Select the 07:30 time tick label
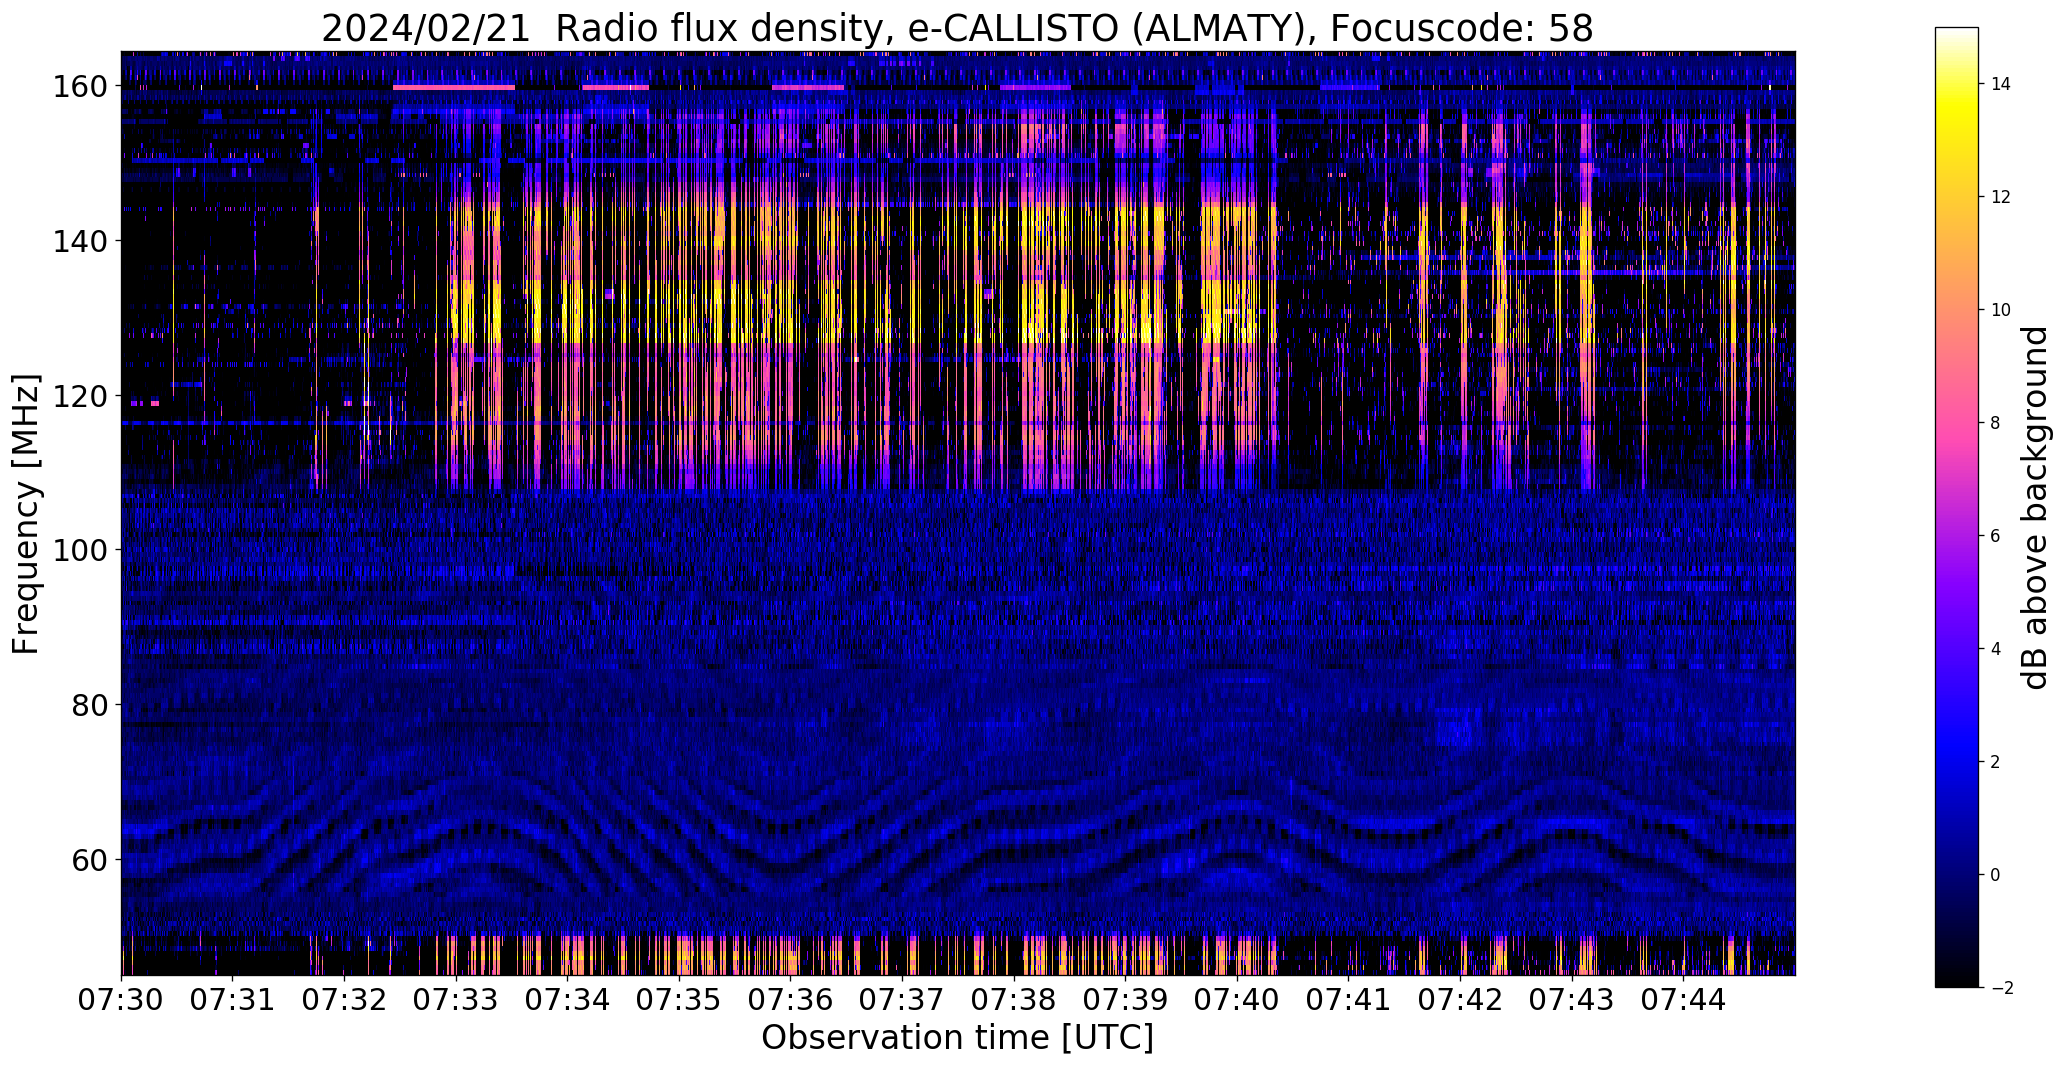Screen dimensions: 2066x1067 point(122,1000)
